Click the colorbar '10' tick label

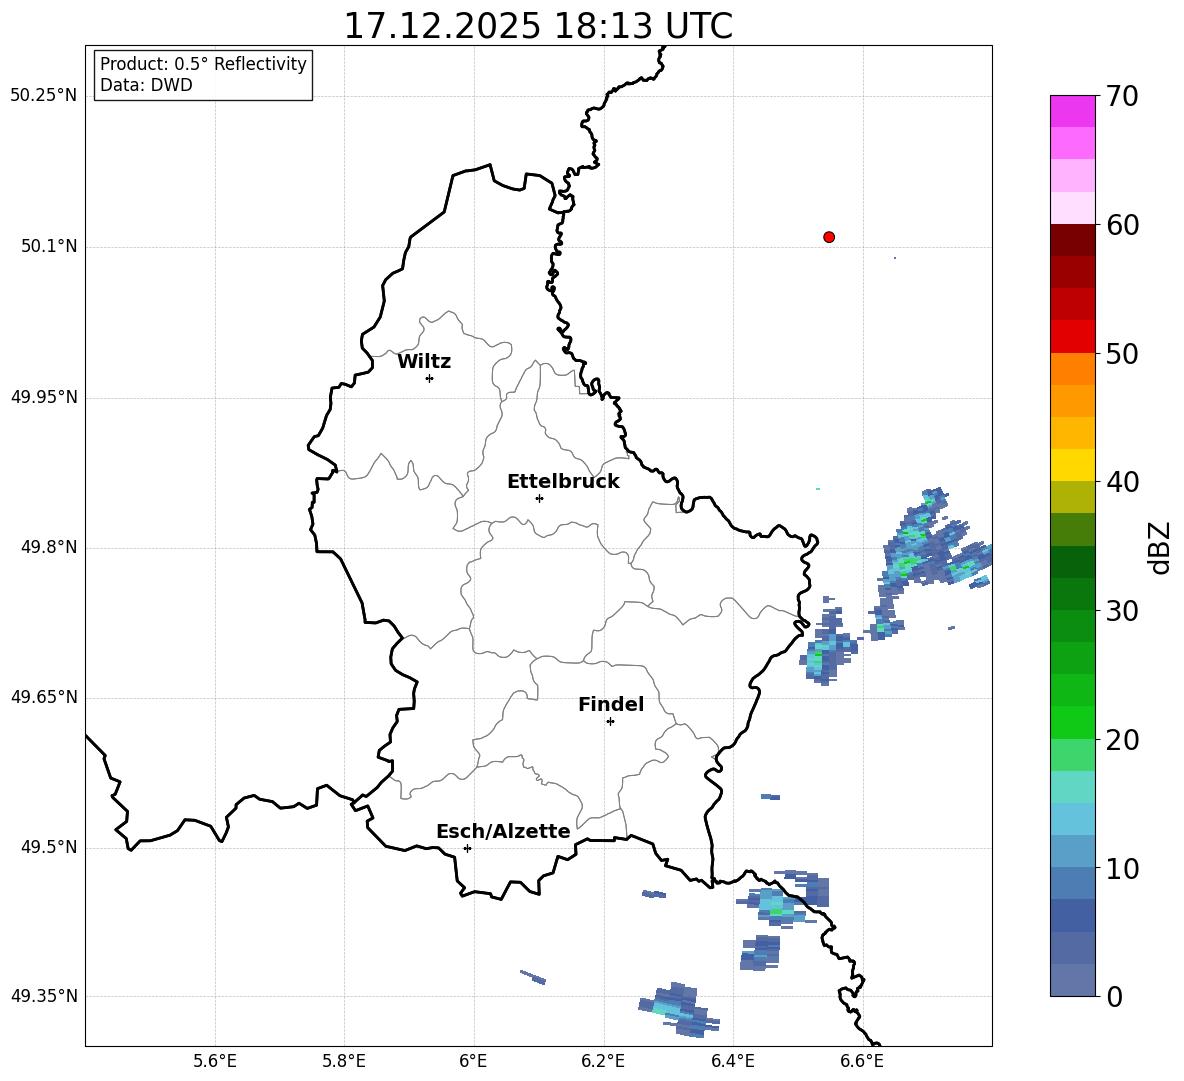(1123, 868)
